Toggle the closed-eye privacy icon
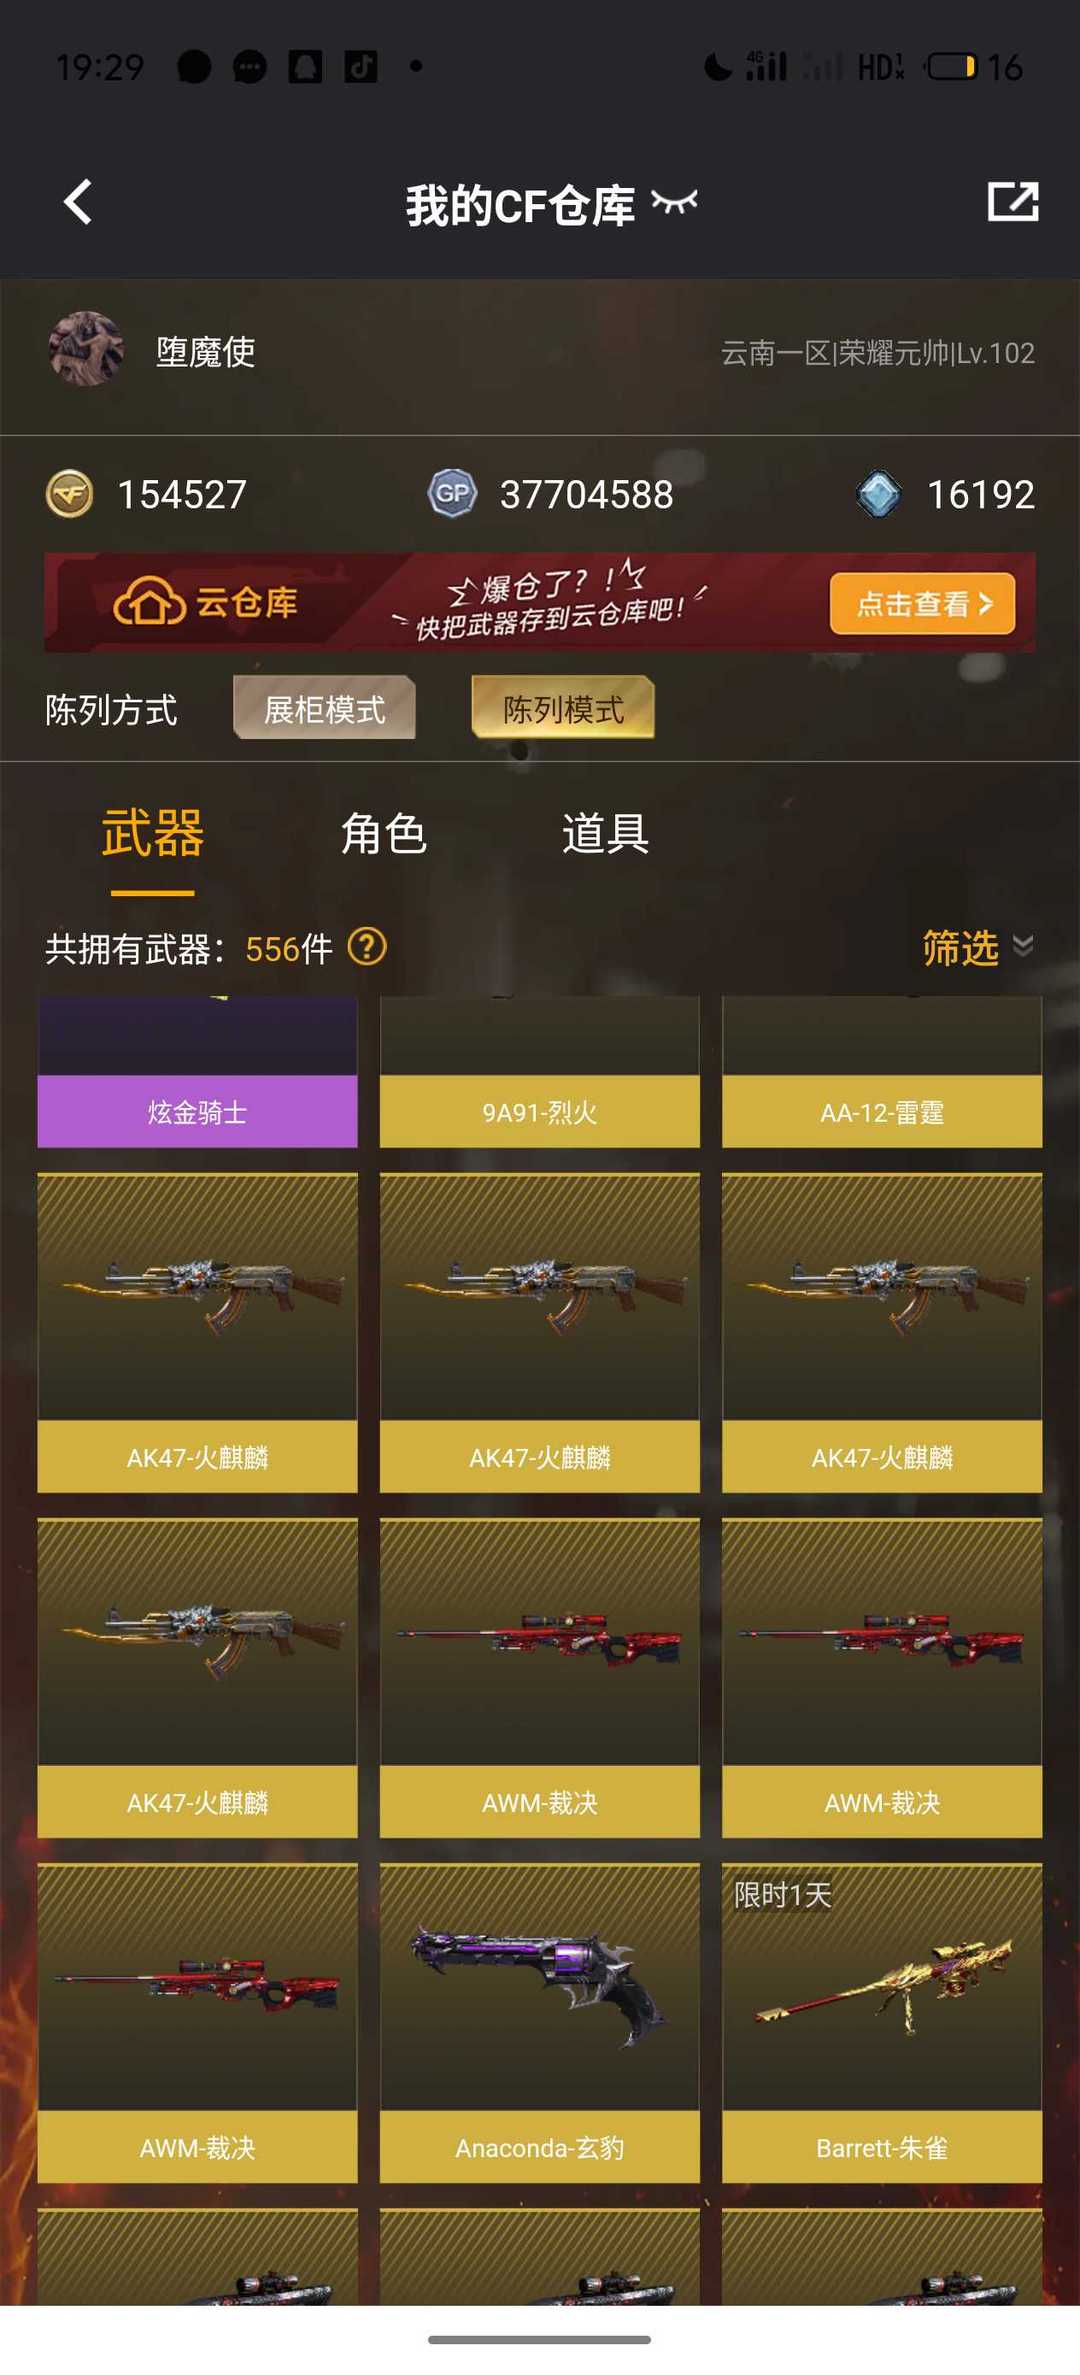This screenshot has height=2375, width=1080. (674, 202)
